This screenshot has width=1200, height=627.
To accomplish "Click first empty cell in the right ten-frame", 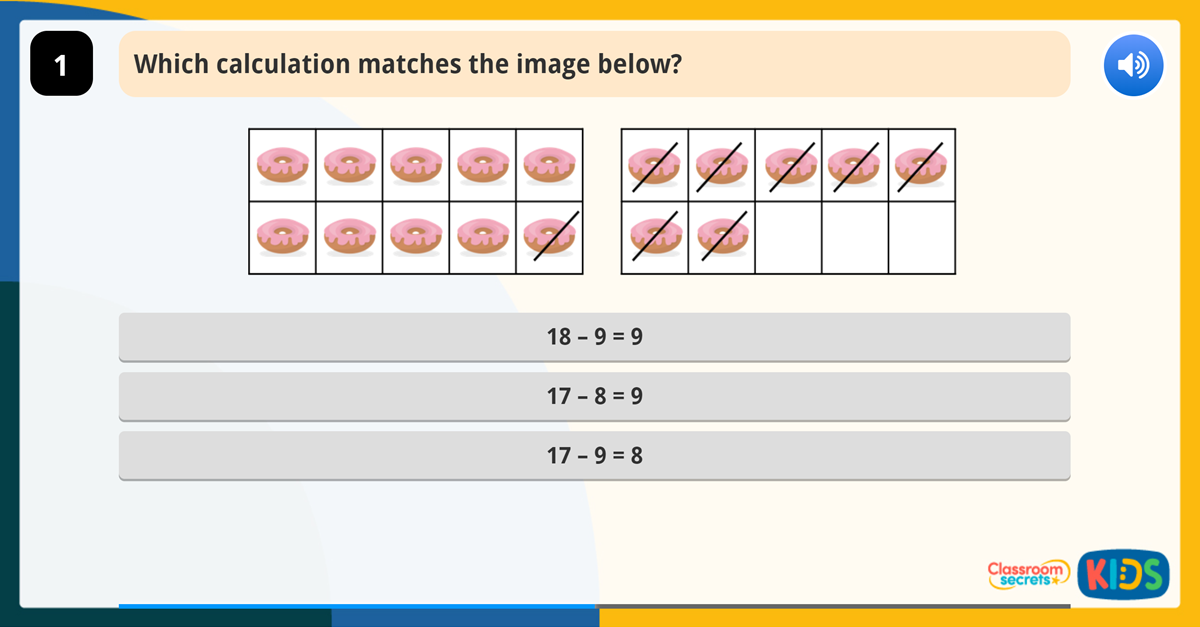I will (788, 239).
